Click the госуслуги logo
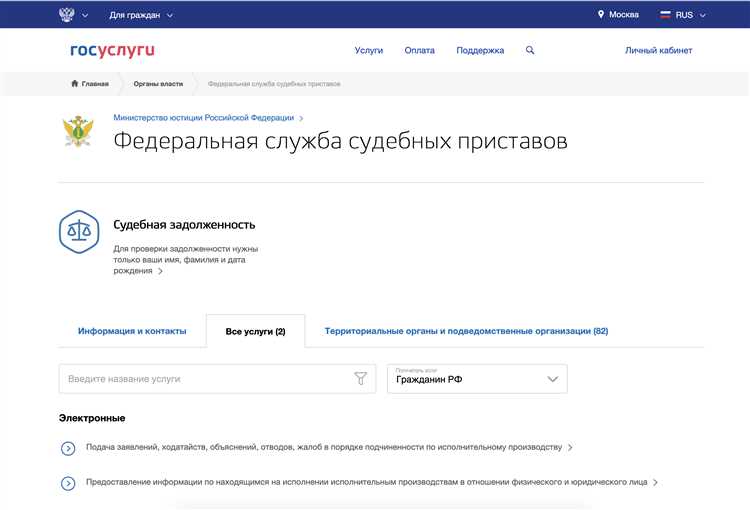 tap(112, 50)
